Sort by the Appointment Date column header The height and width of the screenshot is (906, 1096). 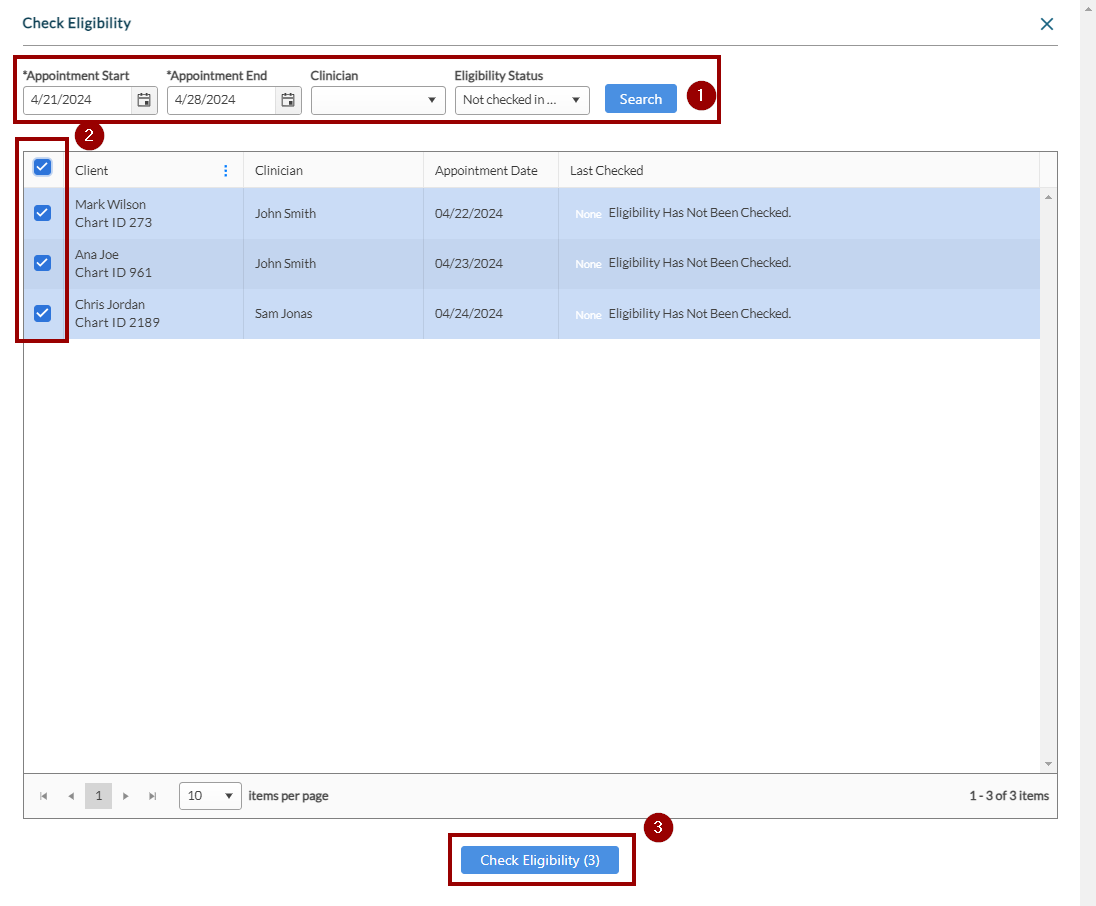486,171
